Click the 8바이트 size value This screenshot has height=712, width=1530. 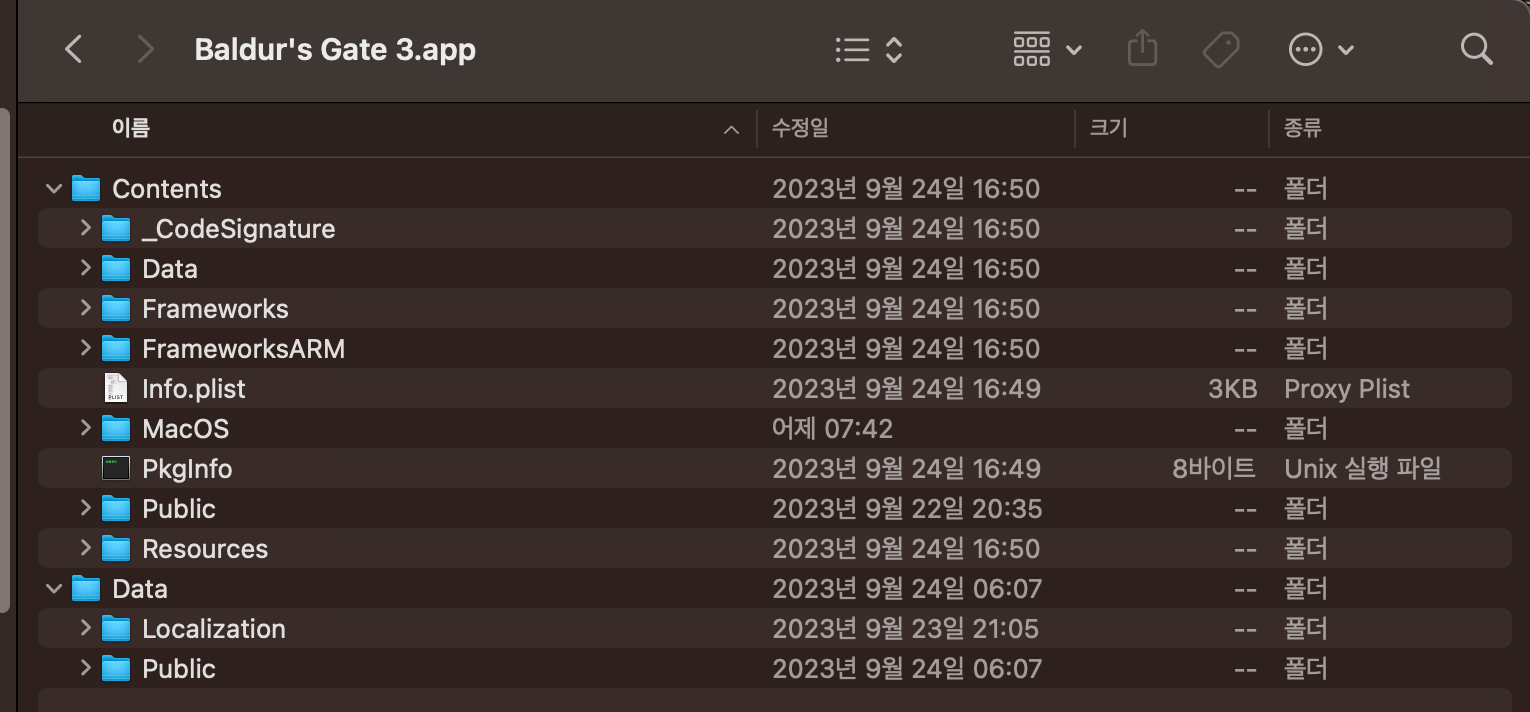click(1214, 469)
